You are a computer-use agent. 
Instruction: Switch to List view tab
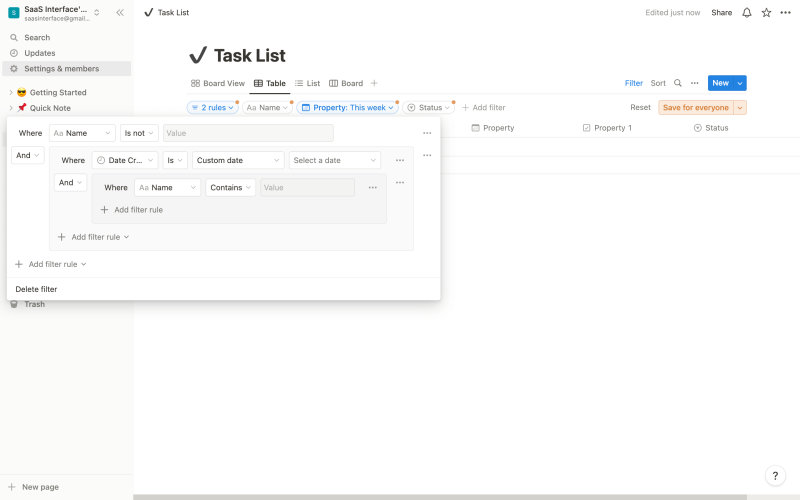click(x=308, y=83)
